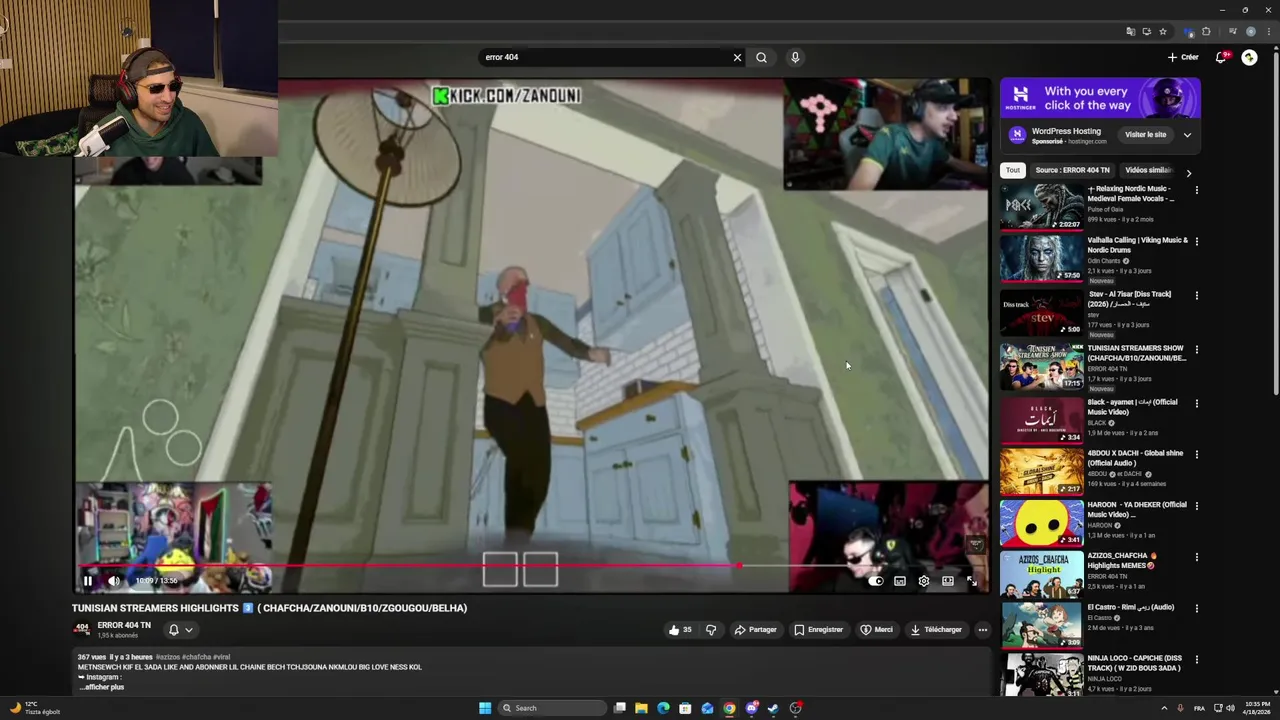Screen dimensions: 1280x720
Task: Open HAROON - YA DHEKER thumbnail
Action: 1041,523
